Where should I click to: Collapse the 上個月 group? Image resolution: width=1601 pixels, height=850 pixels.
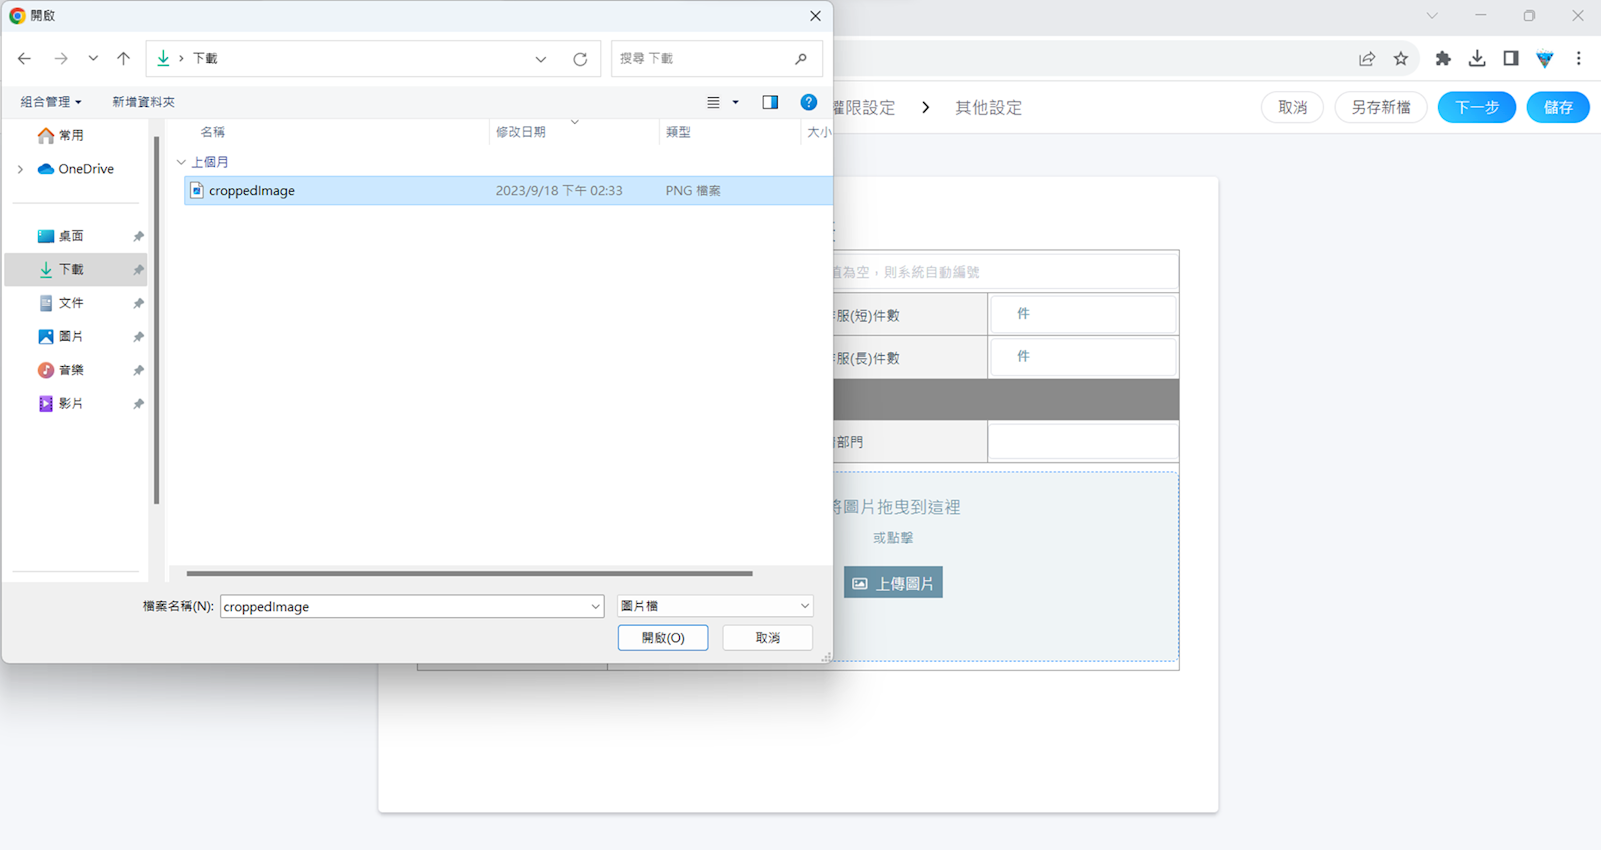point(181,162)
